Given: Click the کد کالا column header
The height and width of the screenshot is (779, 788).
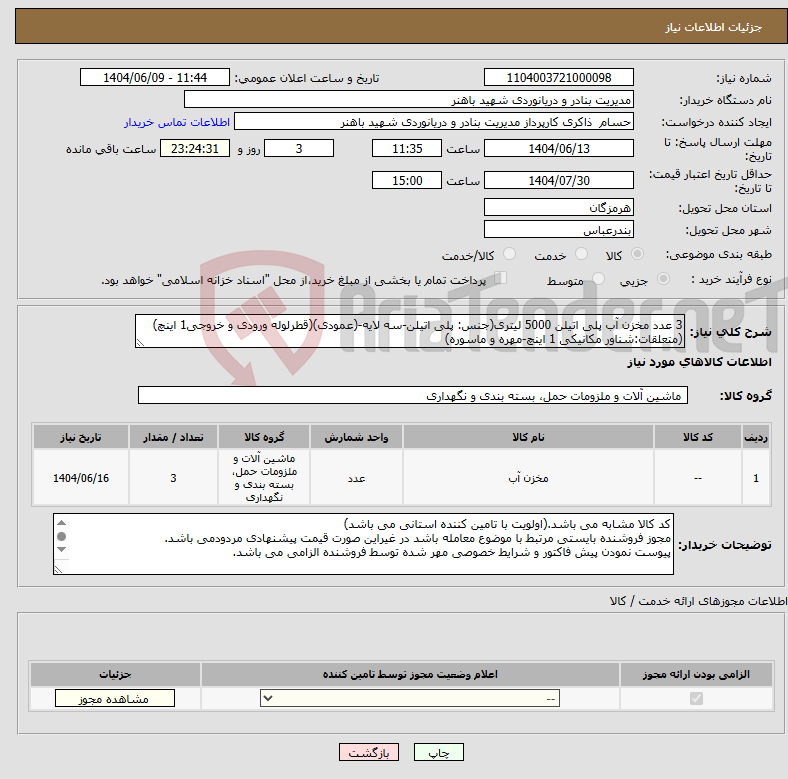Looking at the screenshot, I should [x=698, y=437].
